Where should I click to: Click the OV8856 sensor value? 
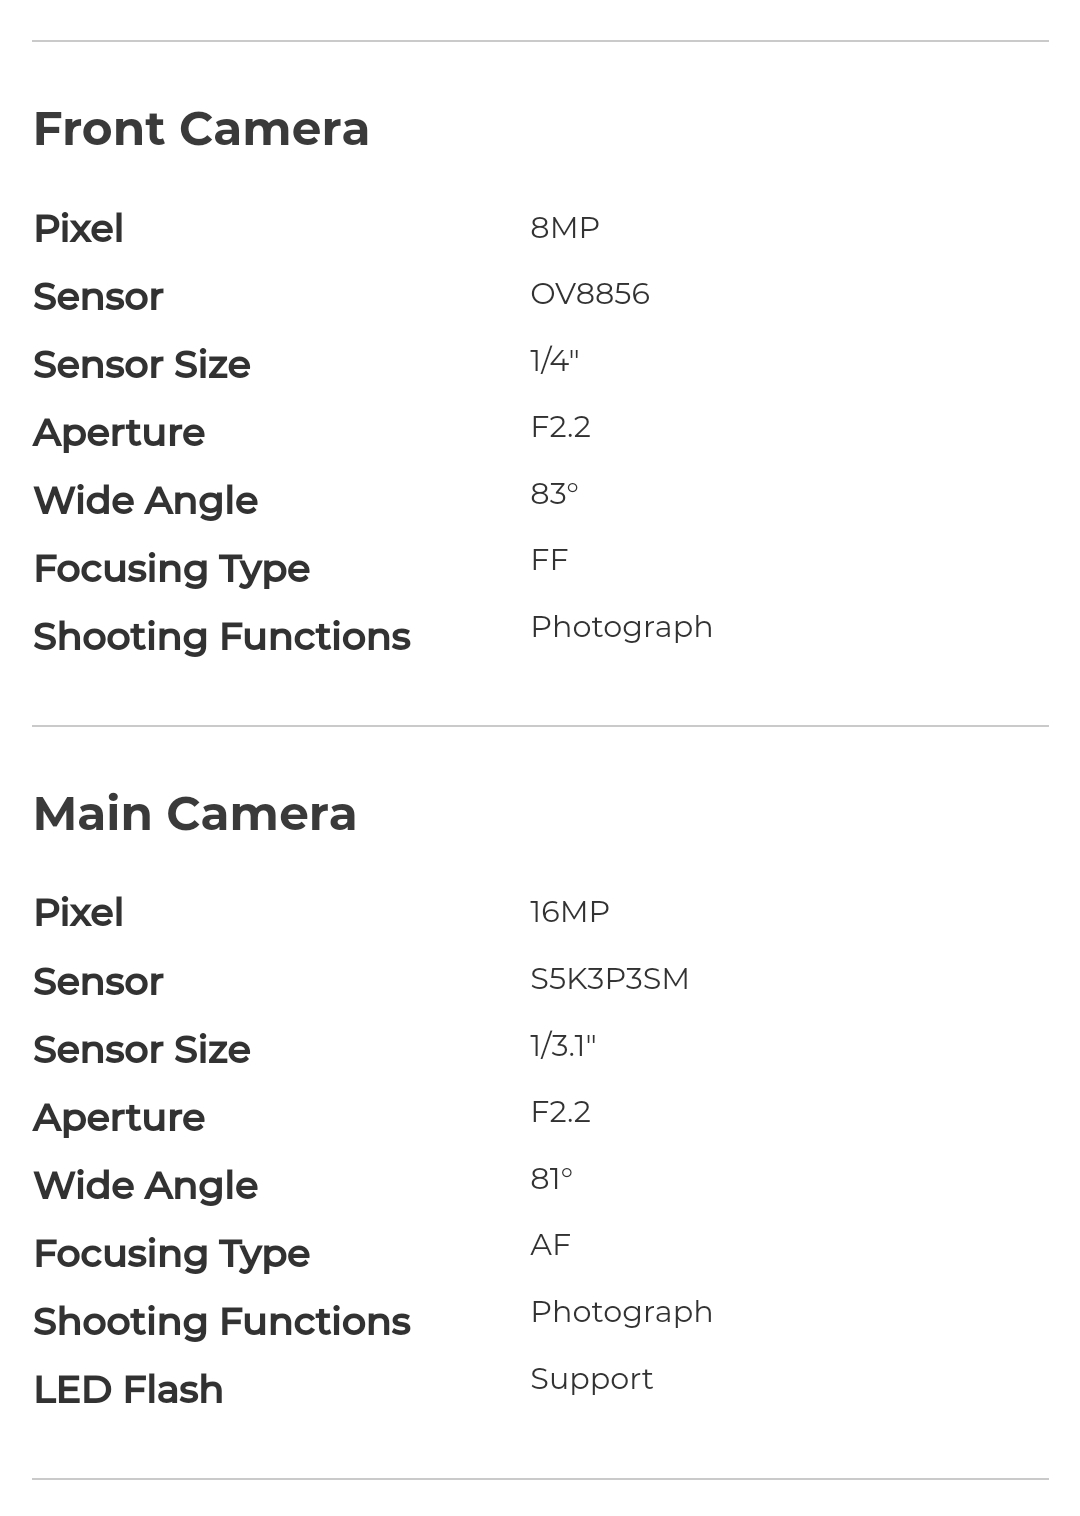click(590, 294)
